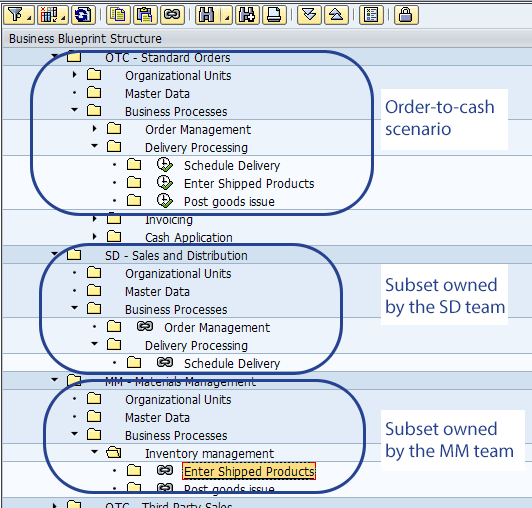The image size is (532, 508).
Task: Click the open folder icon of Inventory management
Action: point(114,452)
